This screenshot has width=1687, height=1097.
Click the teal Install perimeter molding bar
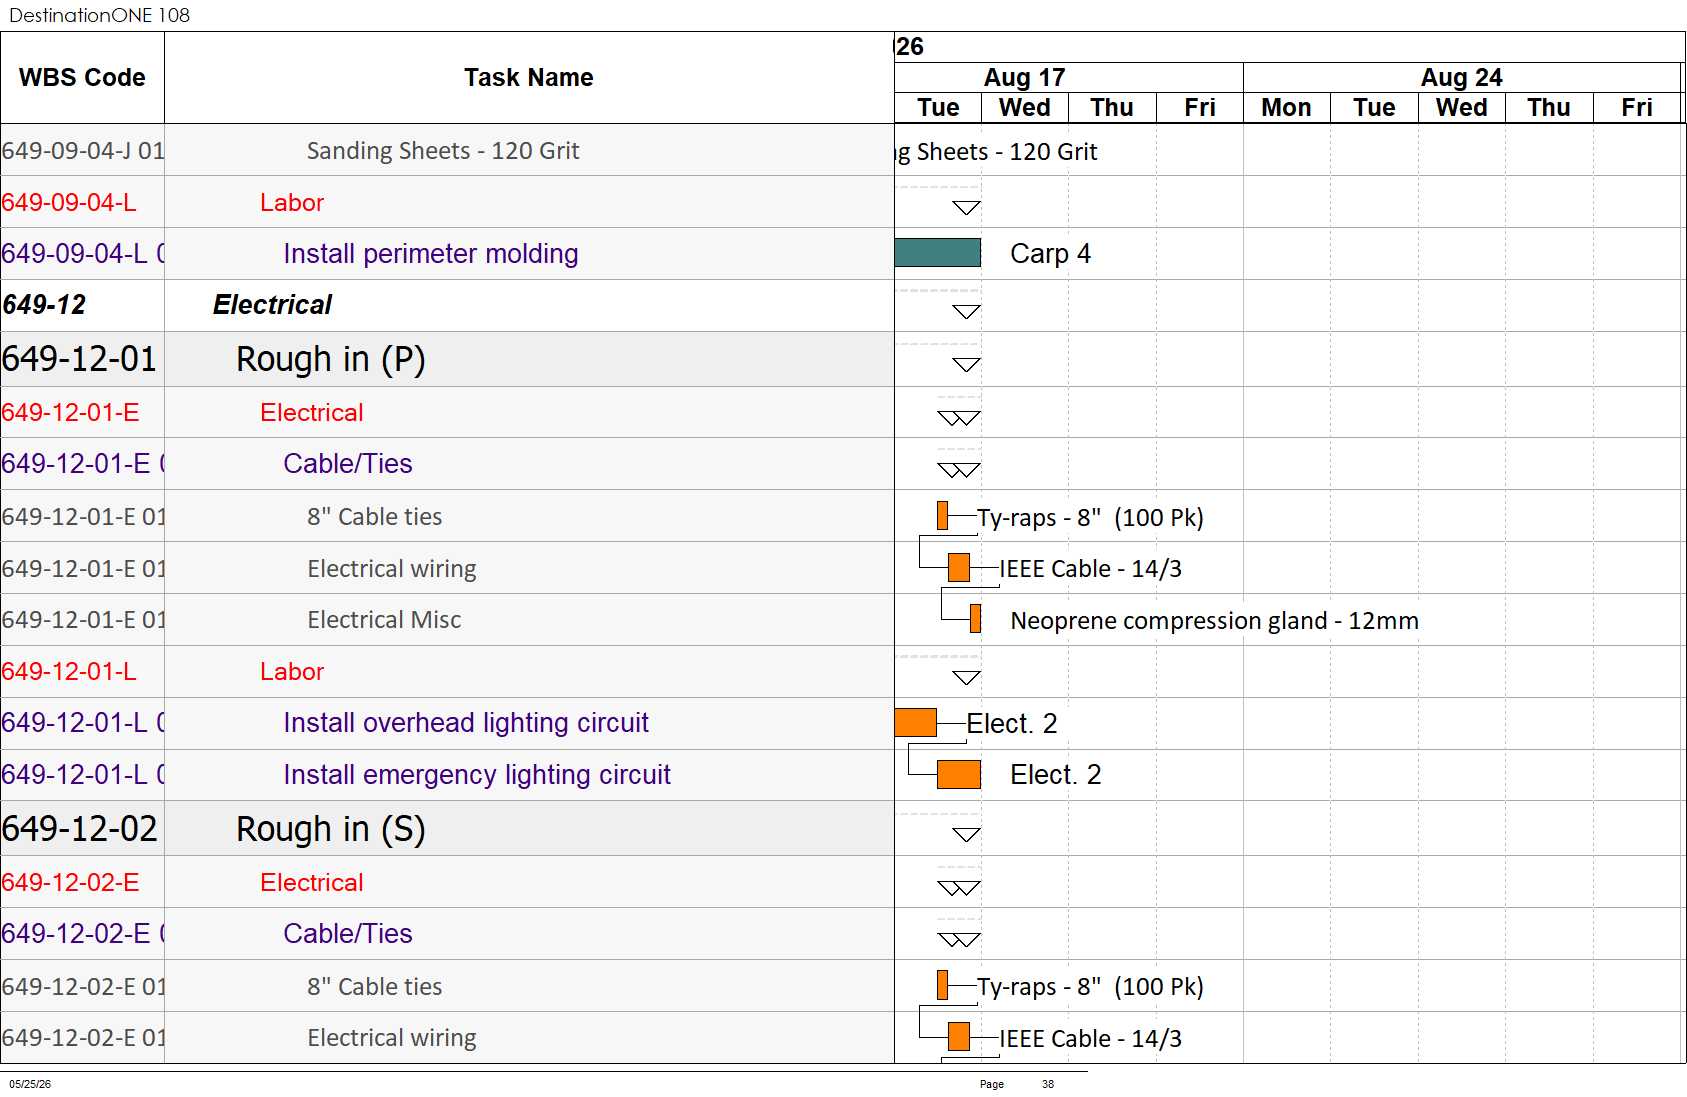click(937, 253)
